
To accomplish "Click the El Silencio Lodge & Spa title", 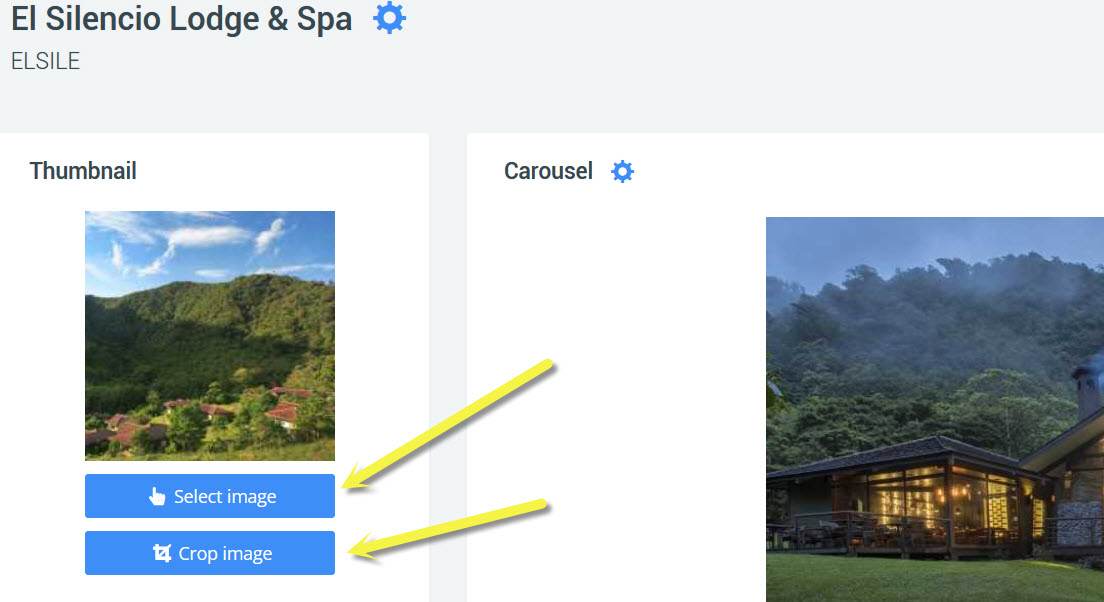I will pos(181,19).
